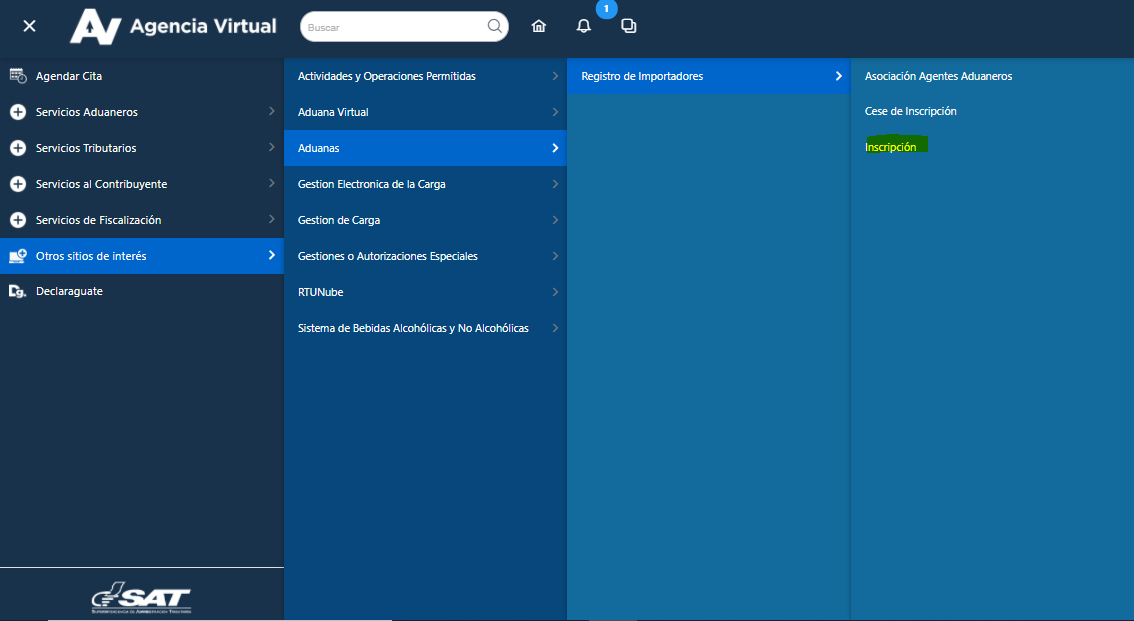Select Asociación Agentes Aduaneros

[938, 76]
